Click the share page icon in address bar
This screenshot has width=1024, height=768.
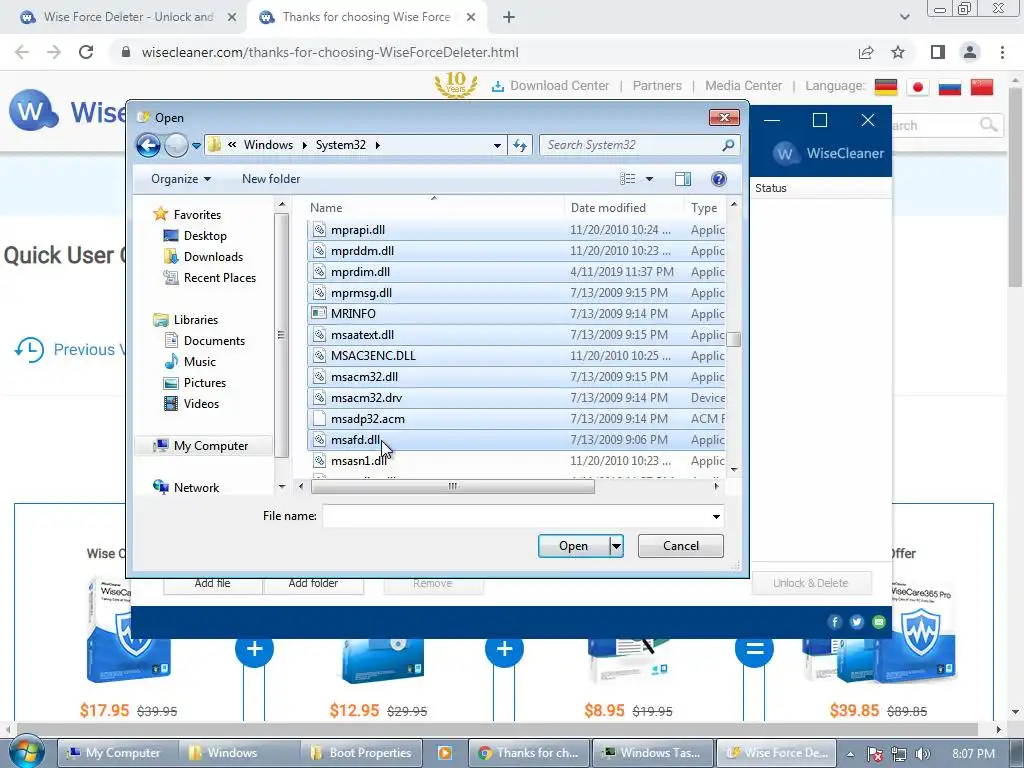click(x=866, y=52)
